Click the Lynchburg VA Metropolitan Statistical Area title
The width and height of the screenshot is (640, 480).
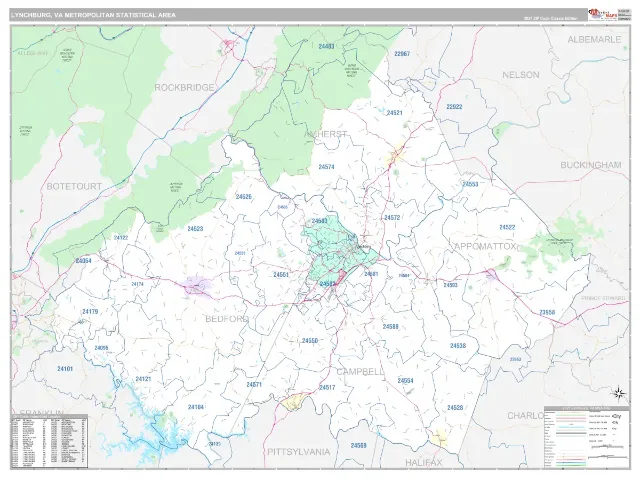(93, 15)
